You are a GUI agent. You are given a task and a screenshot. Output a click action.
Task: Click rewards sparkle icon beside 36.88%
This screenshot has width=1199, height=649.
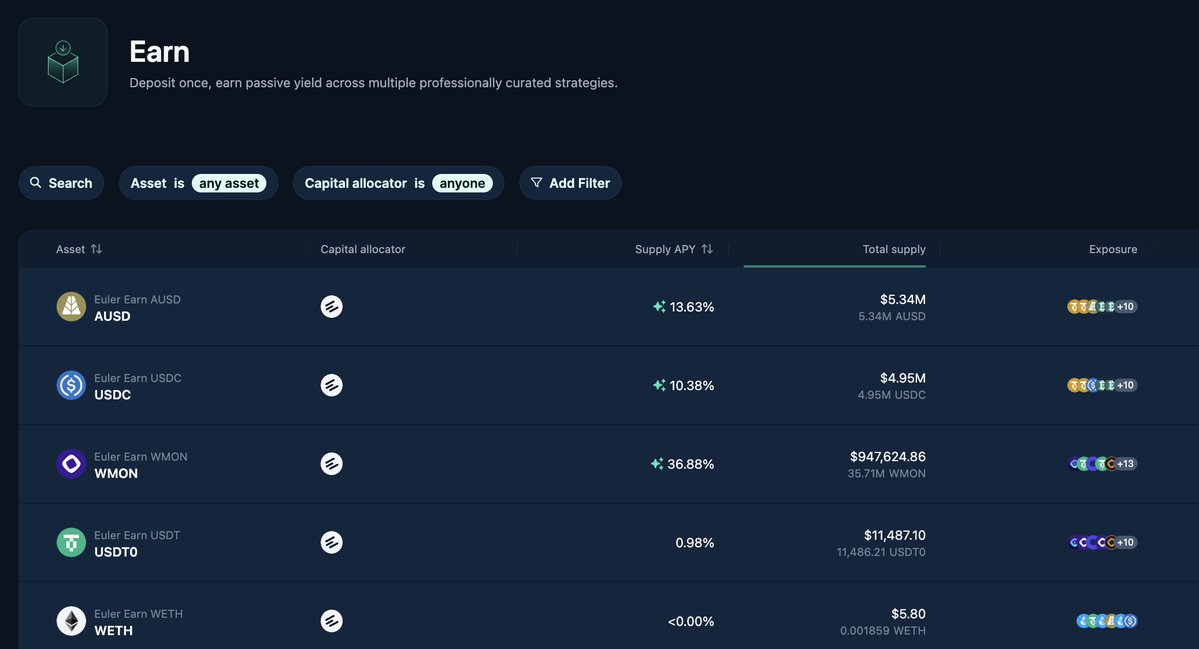(x=657, y=464)
